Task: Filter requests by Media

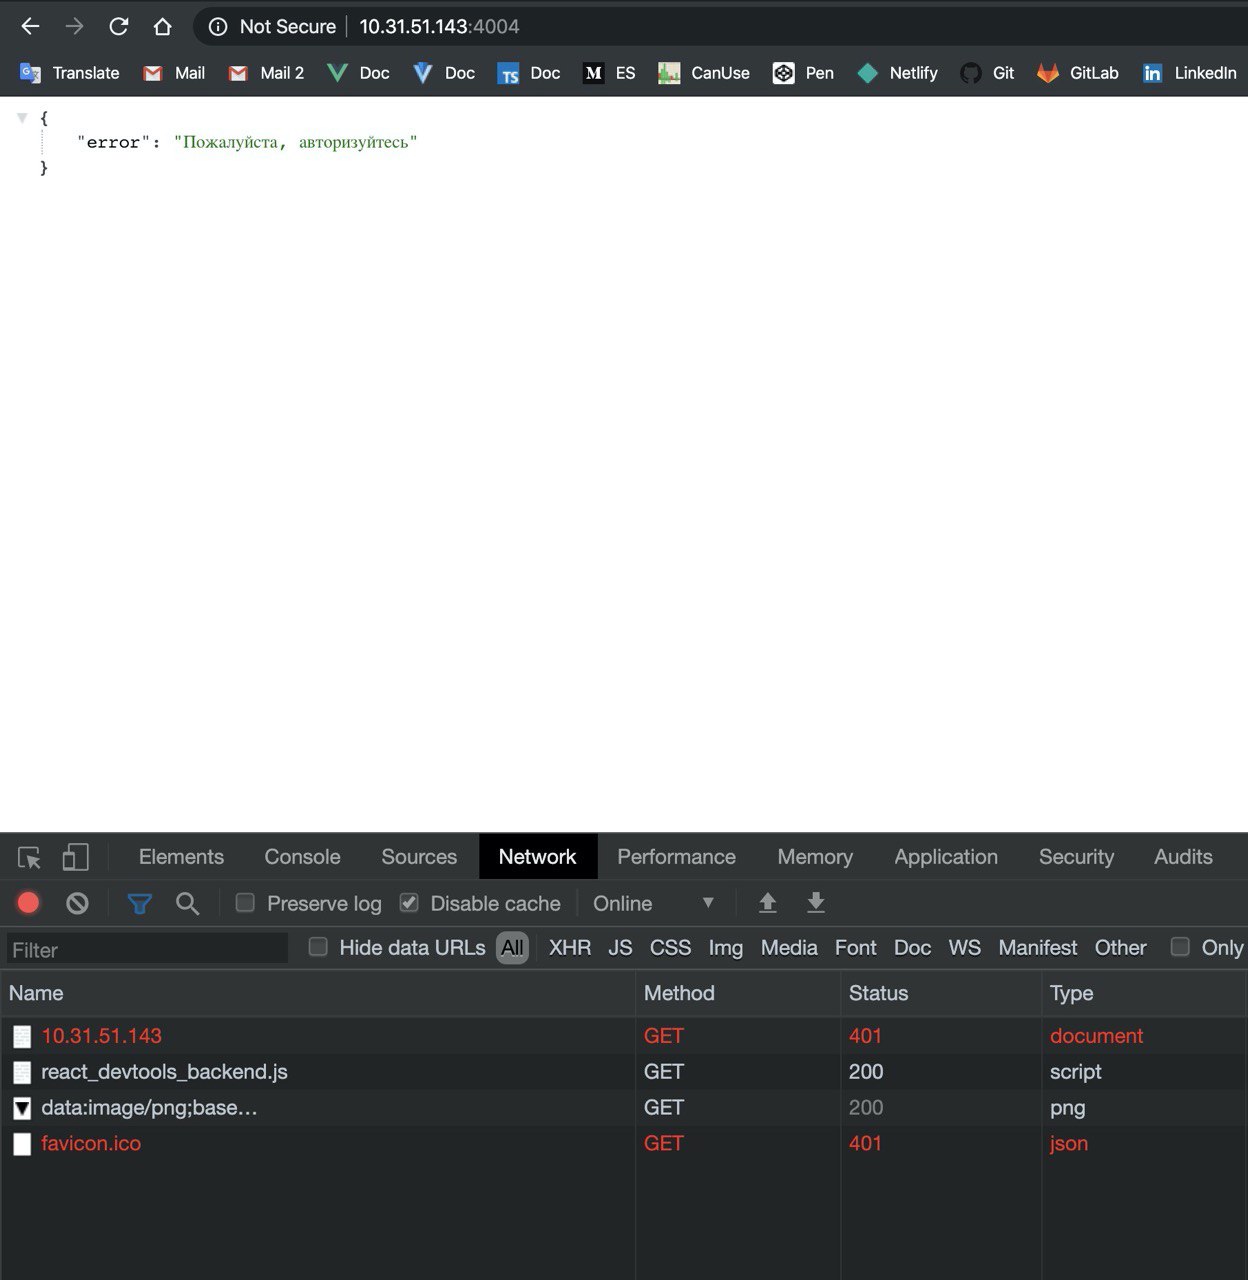Action: pos(789,948)
